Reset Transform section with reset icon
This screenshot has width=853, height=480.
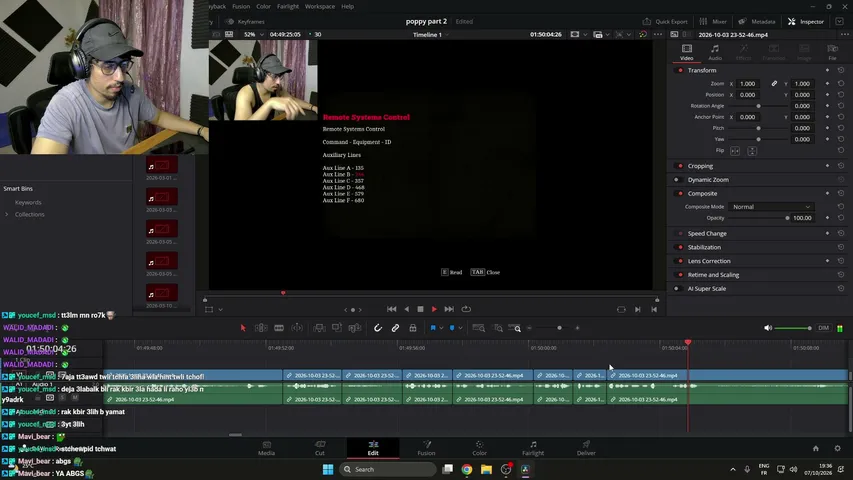841,70
